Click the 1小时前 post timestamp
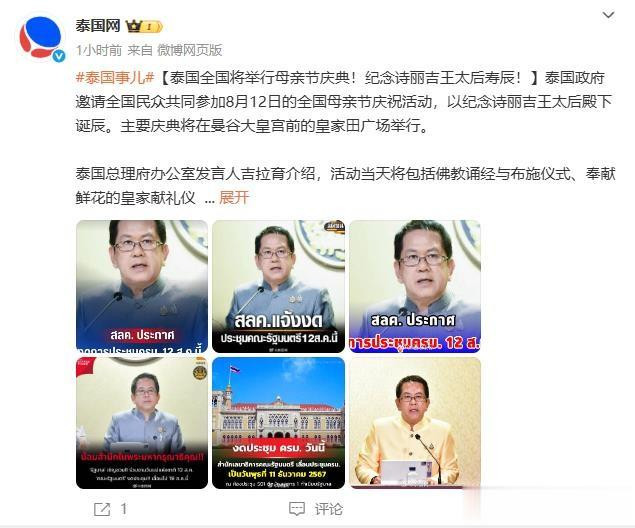This screenshot has width=635, height=528. (99, 50)
